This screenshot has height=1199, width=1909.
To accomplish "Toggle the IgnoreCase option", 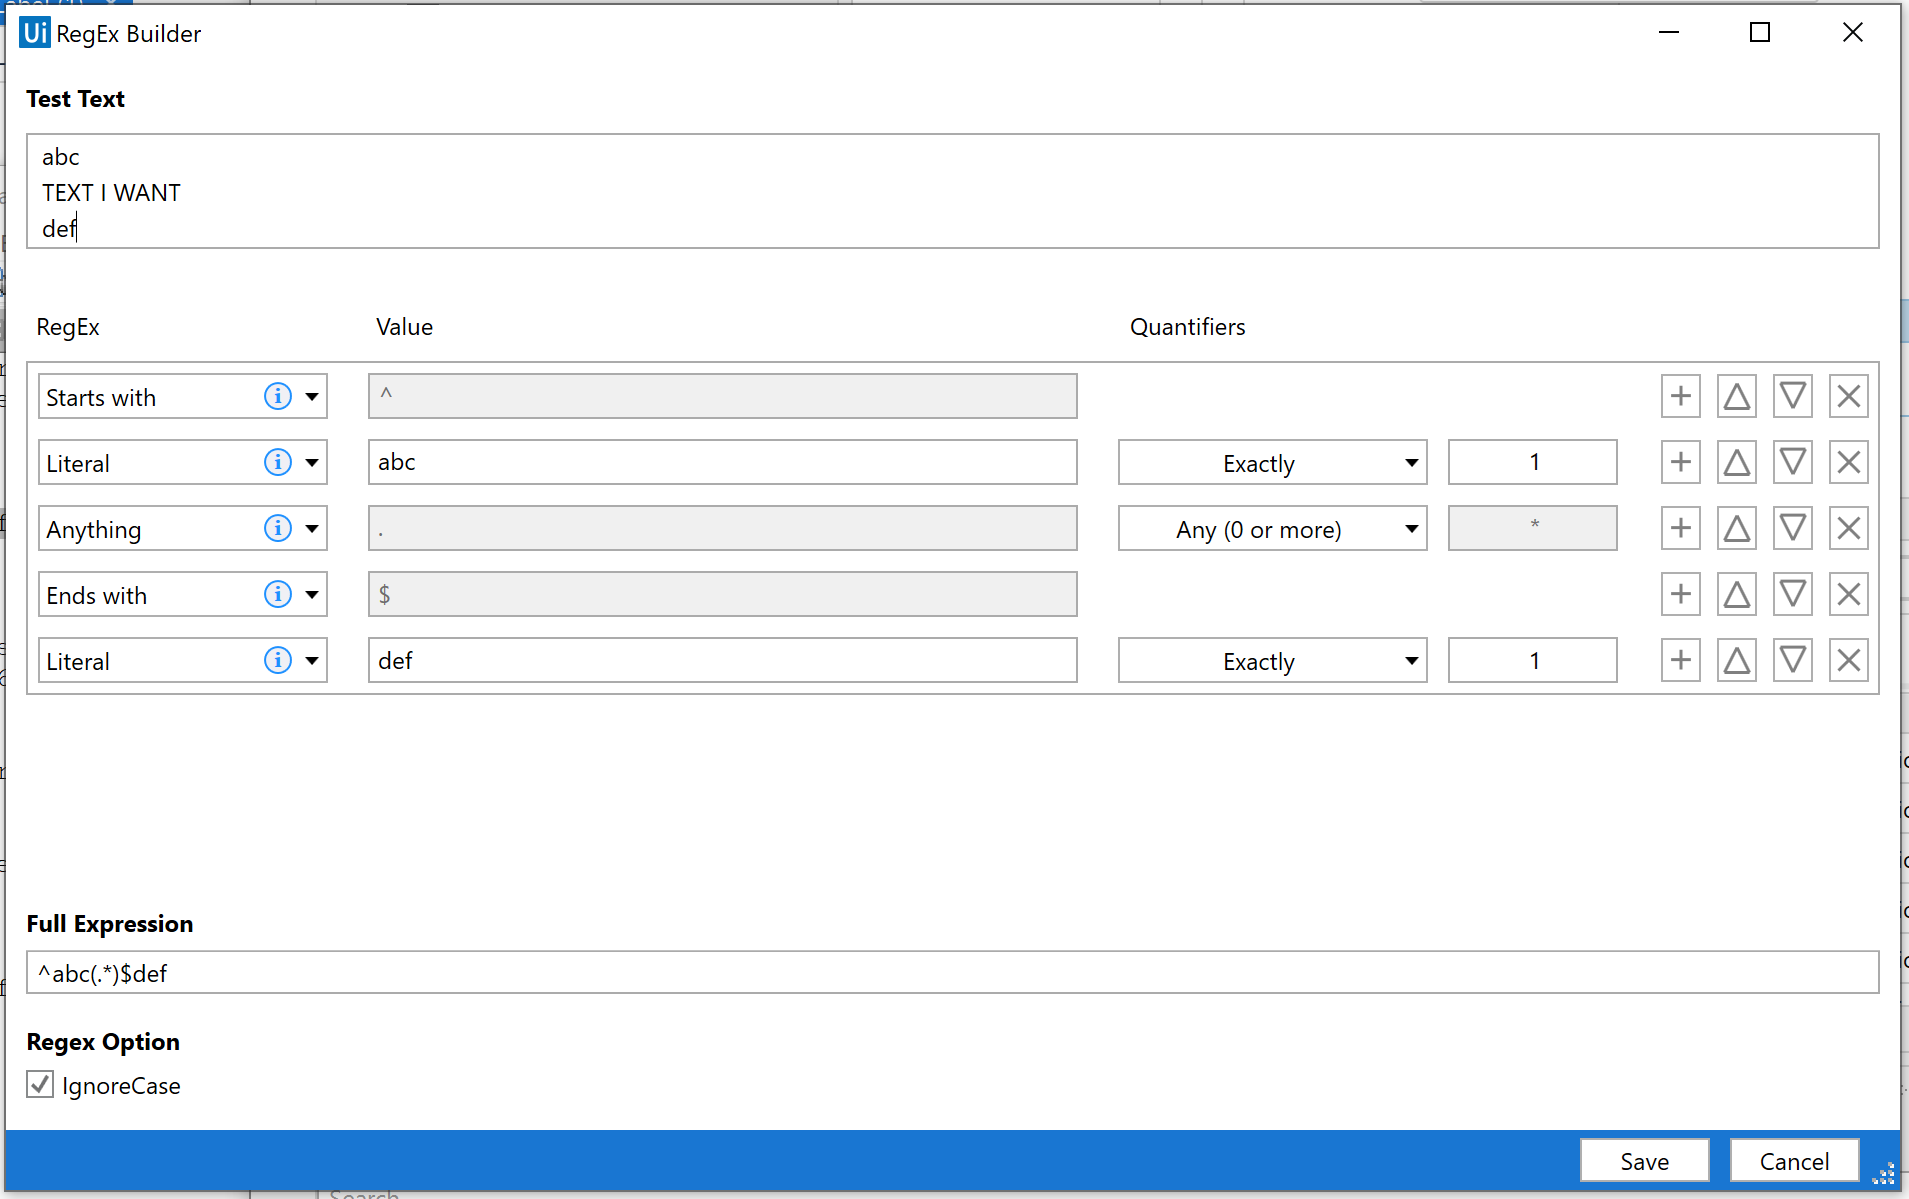I will [x=39, y=1085].
